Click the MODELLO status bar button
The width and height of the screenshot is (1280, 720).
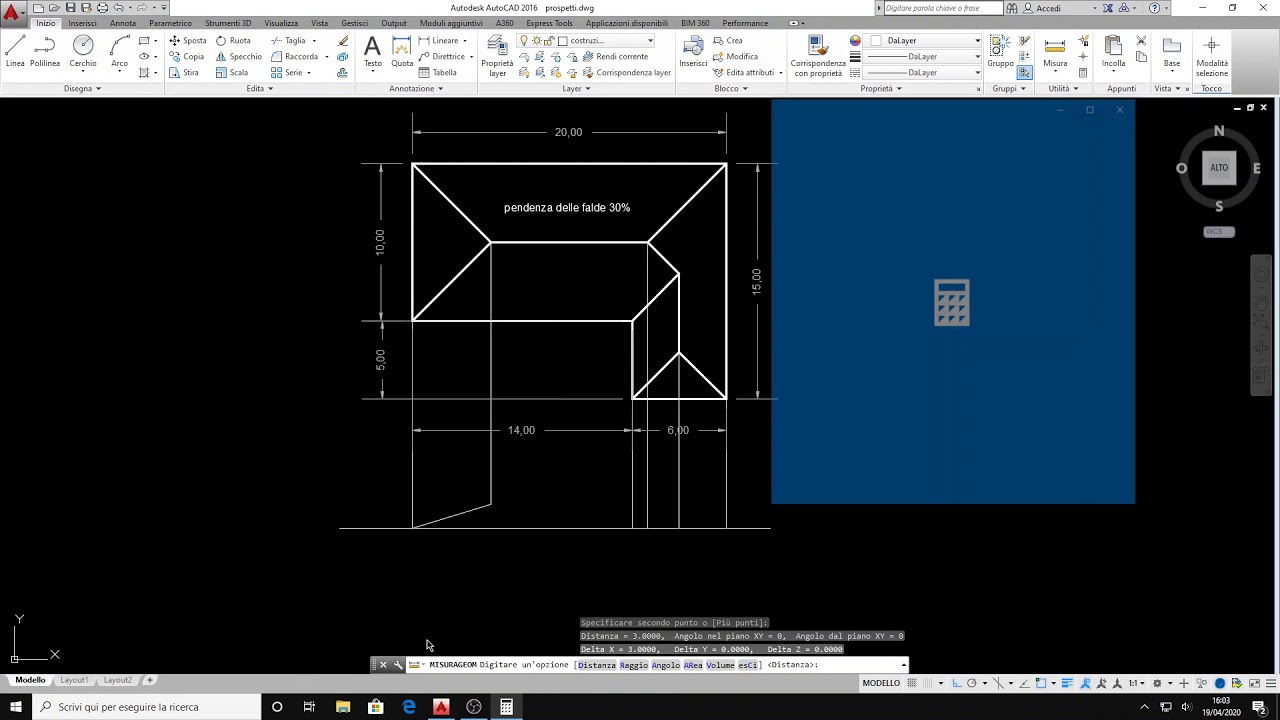(881, 683)
